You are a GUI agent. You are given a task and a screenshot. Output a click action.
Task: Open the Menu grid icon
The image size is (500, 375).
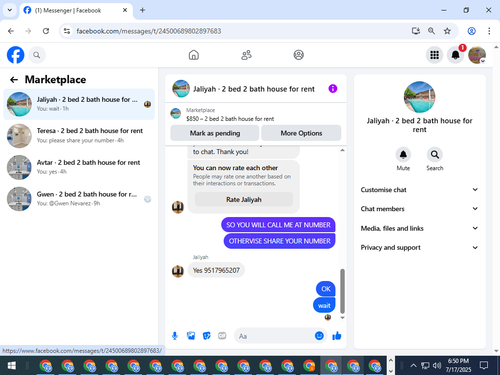coord(434,55)
